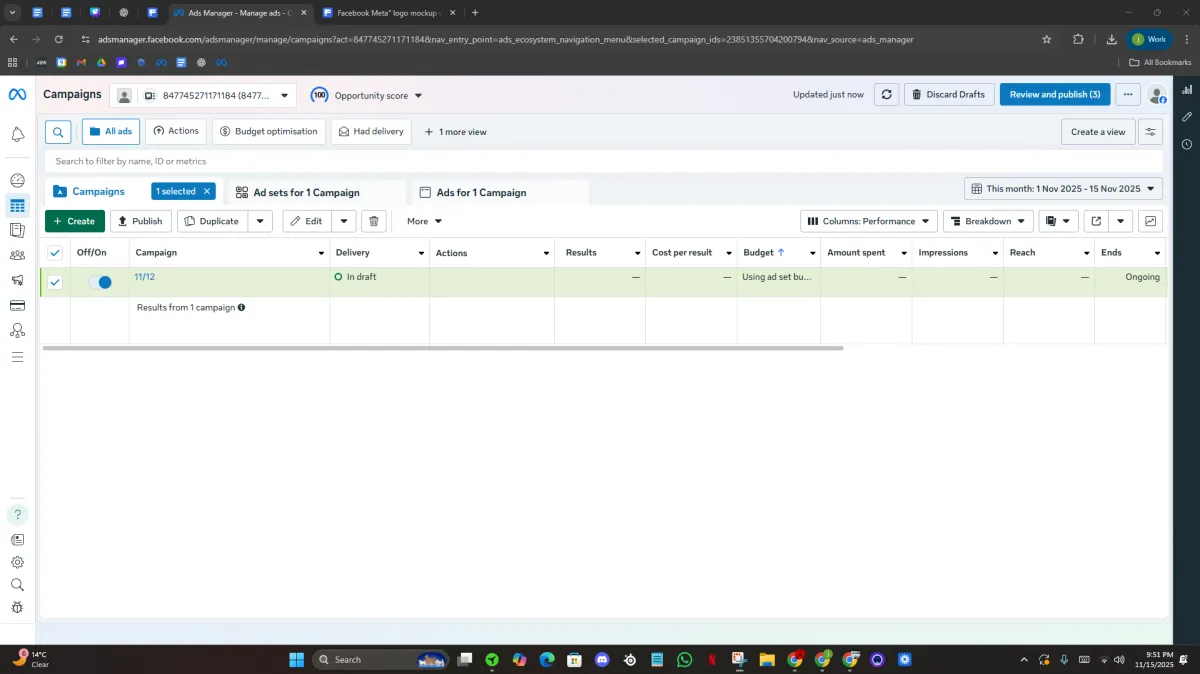Select the Actions view

pyautogui.click(x=176, y=131)
